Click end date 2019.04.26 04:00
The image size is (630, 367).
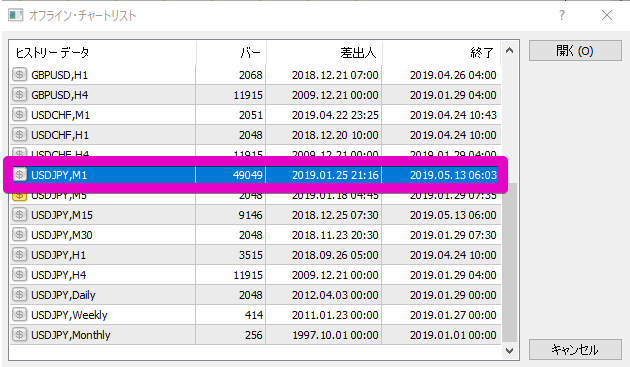(x=453, y=75)
